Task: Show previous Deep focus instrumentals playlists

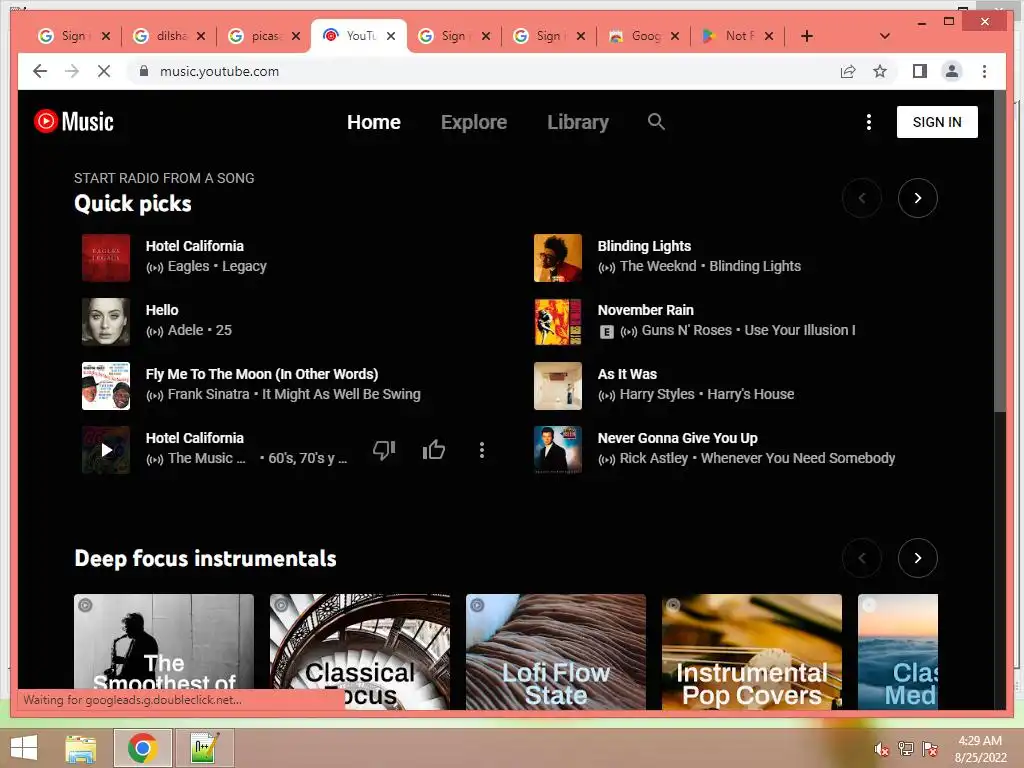Action: 862,558
